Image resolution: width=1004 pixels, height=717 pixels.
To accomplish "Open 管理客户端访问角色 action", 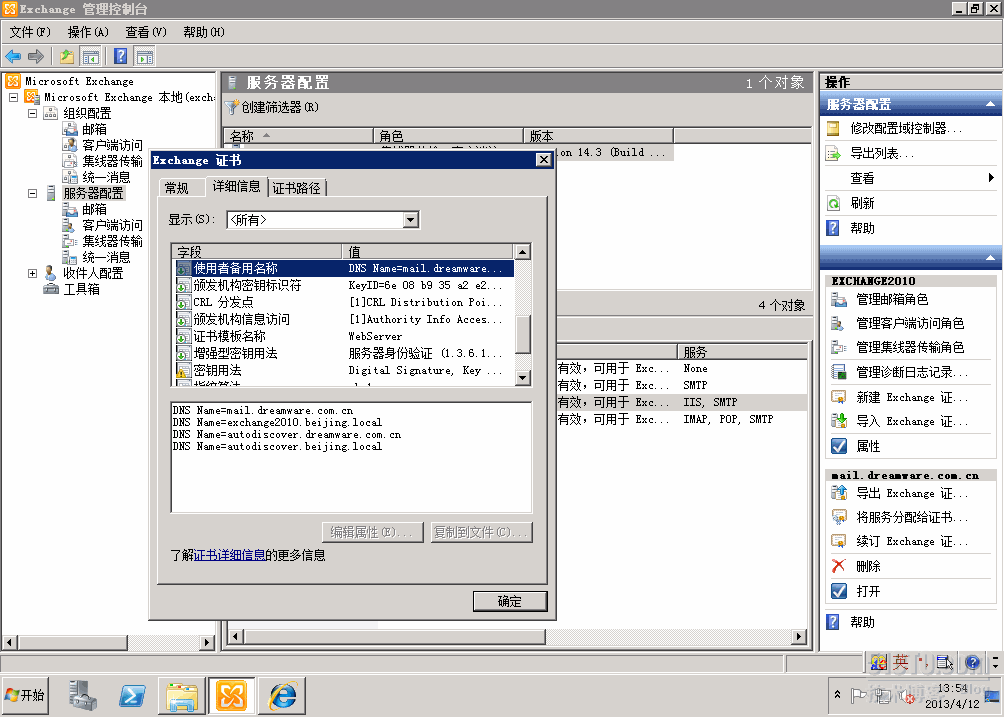I will tap(910, 323).
